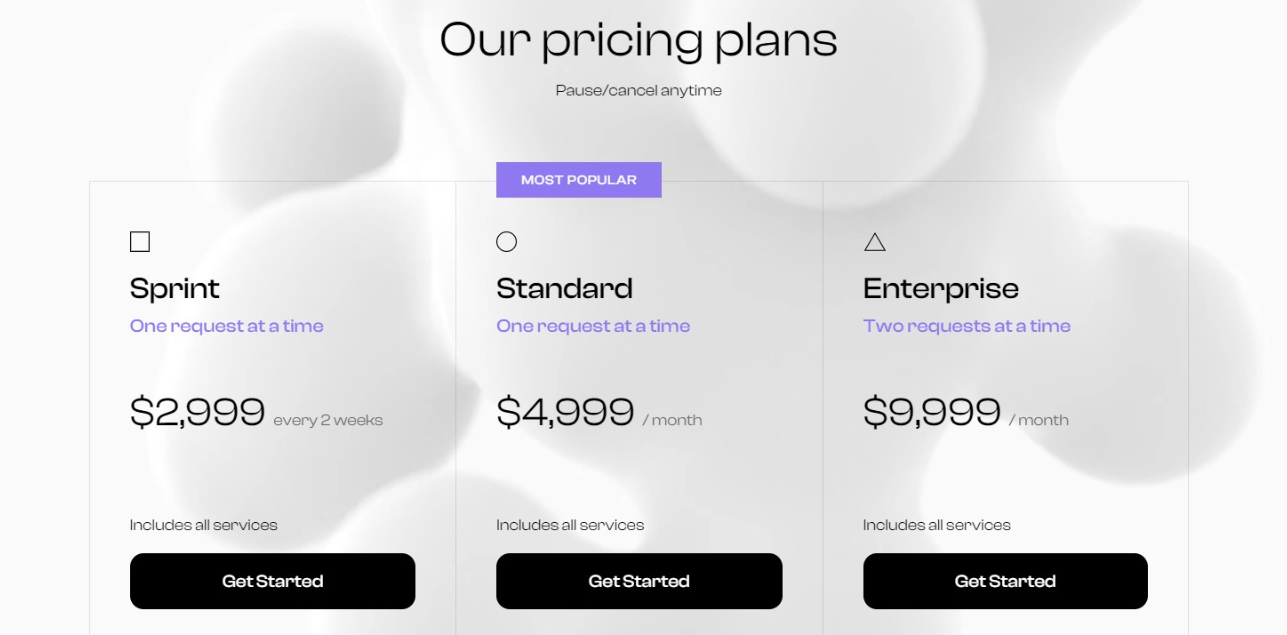Click "every 2 weeks" billing label
Screen dimensions: 1287x635
point(328,420)
